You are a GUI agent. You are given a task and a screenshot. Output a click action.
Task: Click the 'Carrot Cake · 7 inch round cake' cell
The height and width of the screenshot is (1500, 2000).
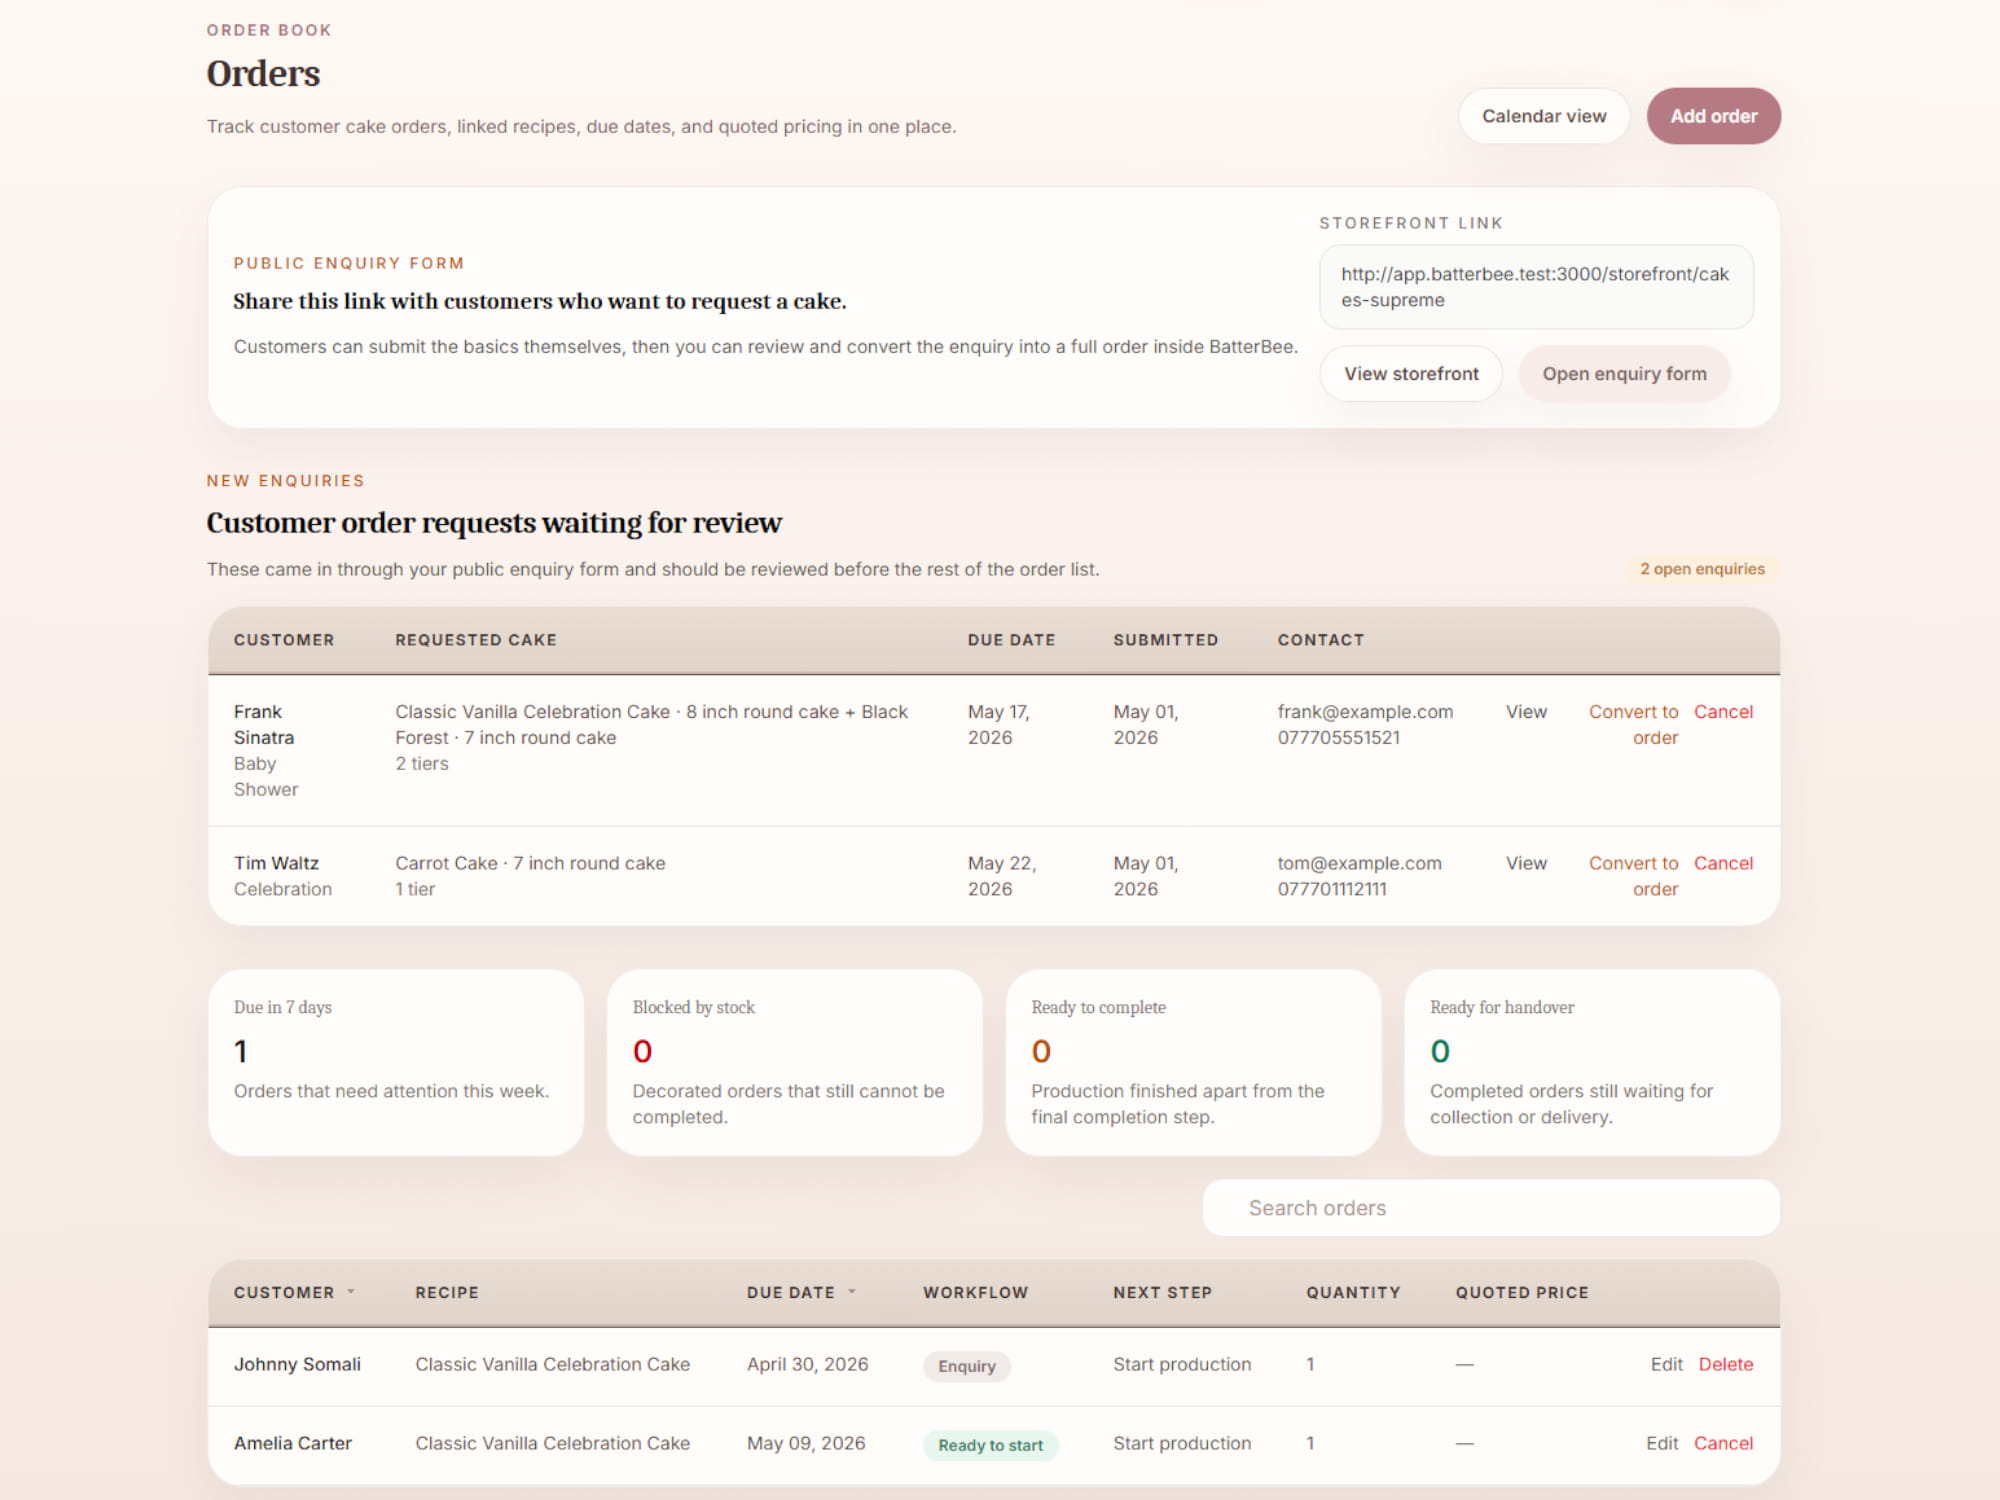[x=530, y=863]
